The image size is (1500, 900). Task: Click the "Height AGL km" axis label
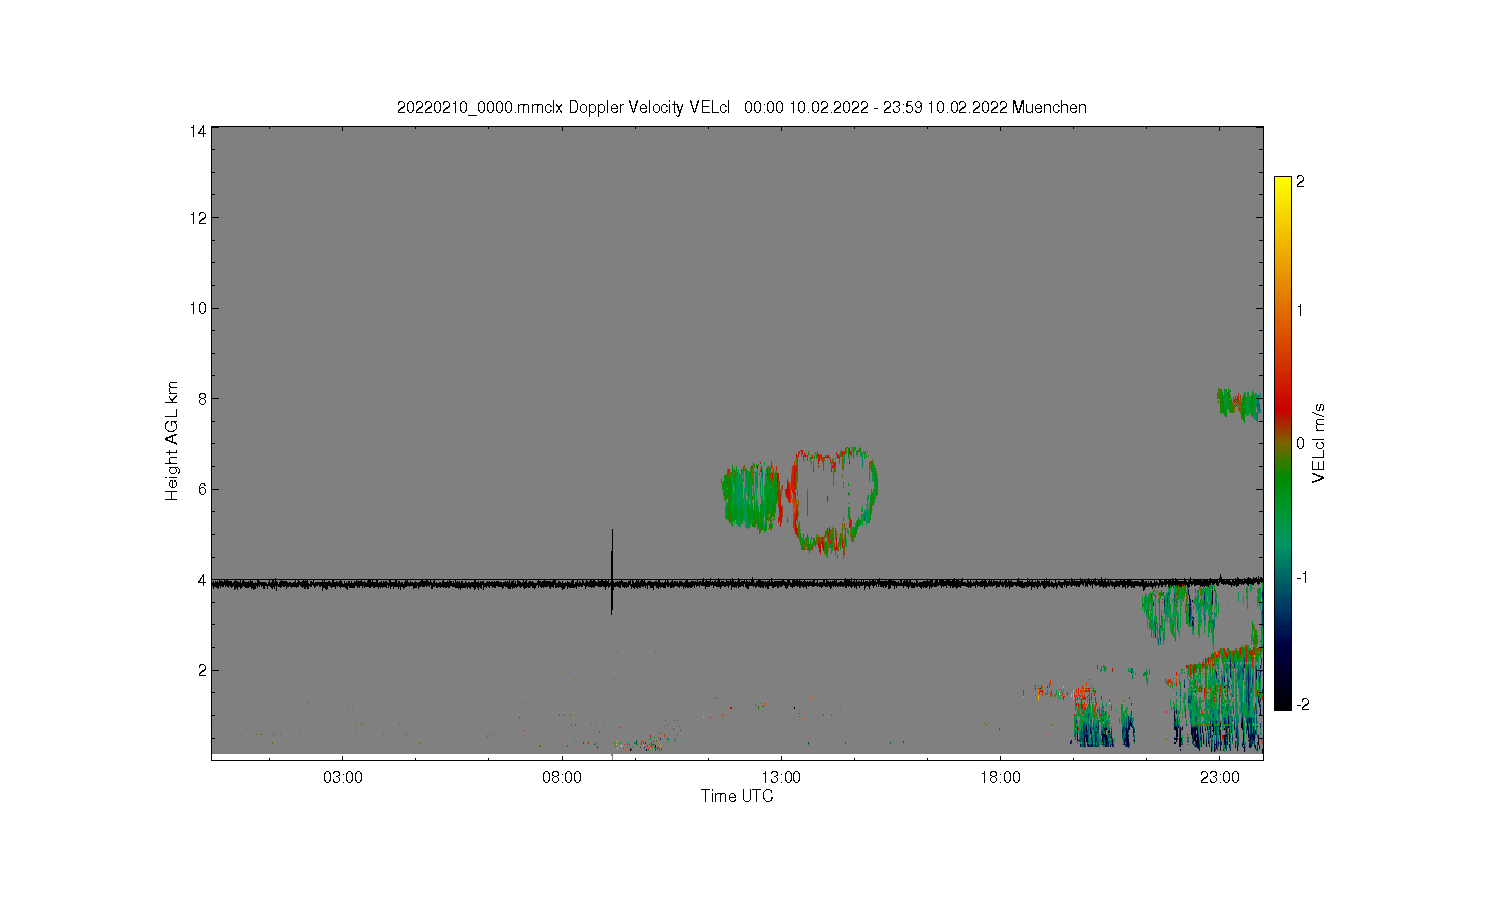(172, 441)
